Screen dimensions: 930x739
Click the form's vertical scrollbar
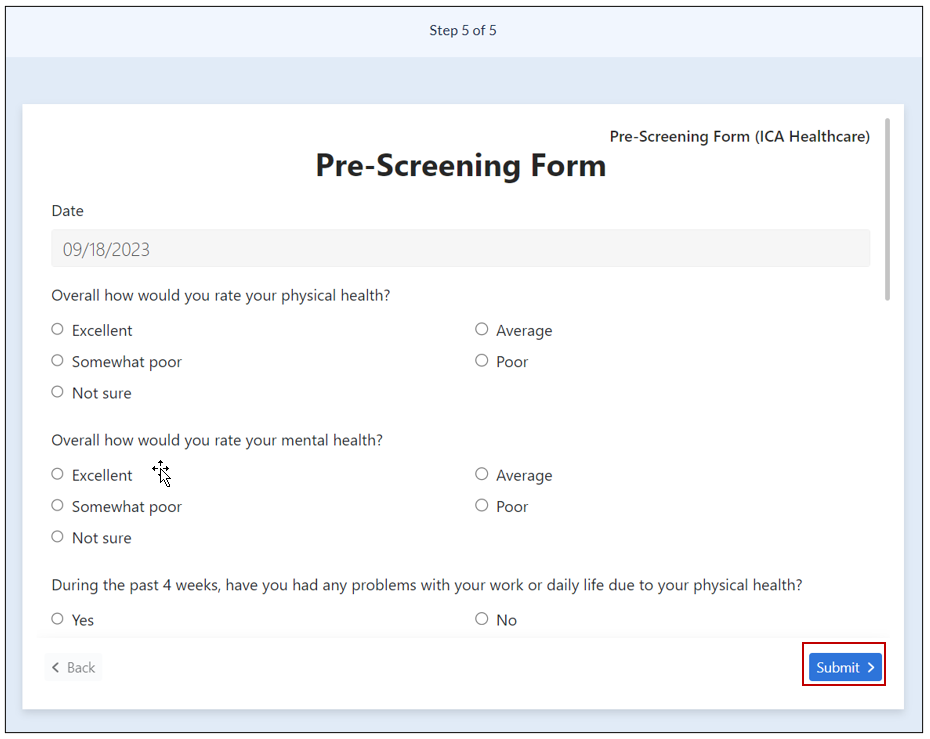[x=887, y=210]
